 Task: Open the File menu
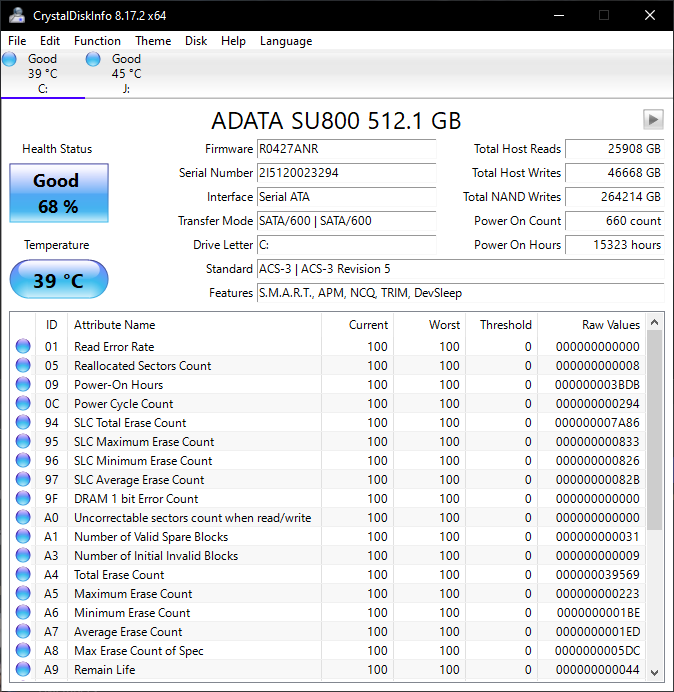[17, 41]
